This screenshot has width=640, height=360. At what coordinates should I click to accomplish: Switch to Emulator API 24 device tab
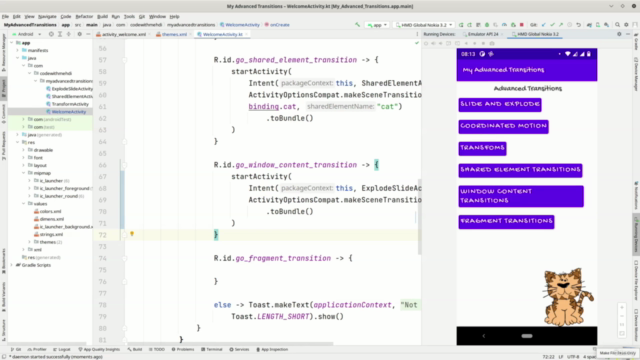coord(483,34)
